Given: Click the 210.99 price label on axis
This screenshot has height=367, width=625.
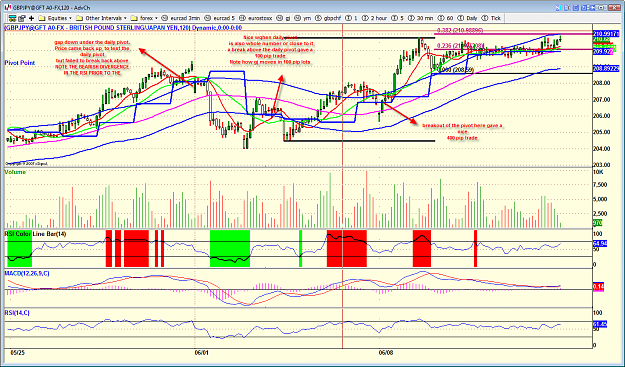Looking at the screenshot, I should click(x=606, y=34).
